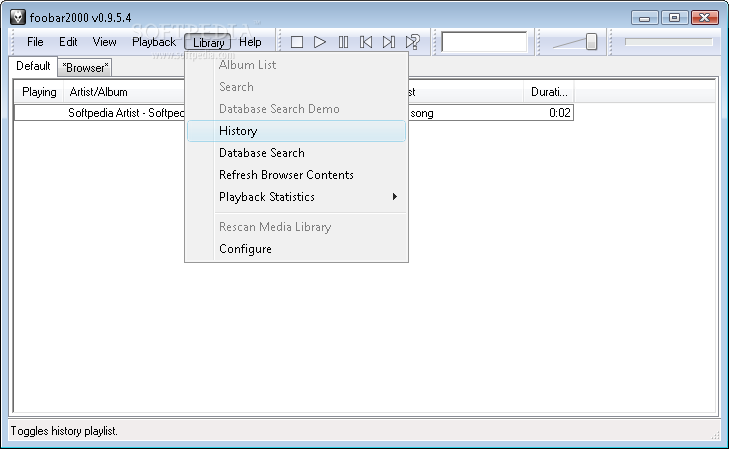Screen dimensions: 729x449
Task: Click the Database Search Demo entry
Action: (296, 109)
